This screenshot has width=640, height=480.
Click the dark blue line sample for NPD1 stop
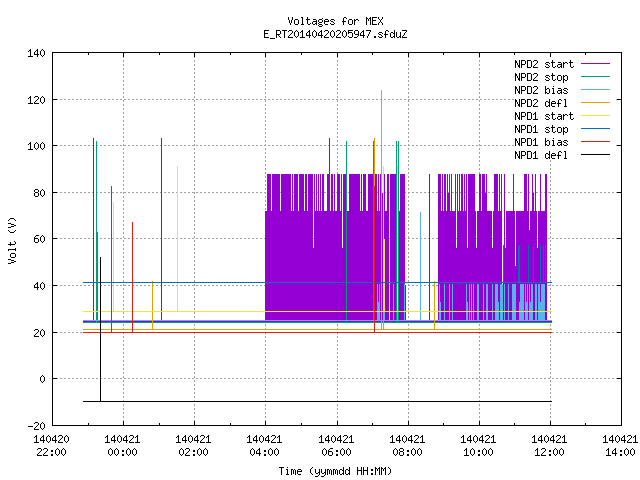(596, 129)
